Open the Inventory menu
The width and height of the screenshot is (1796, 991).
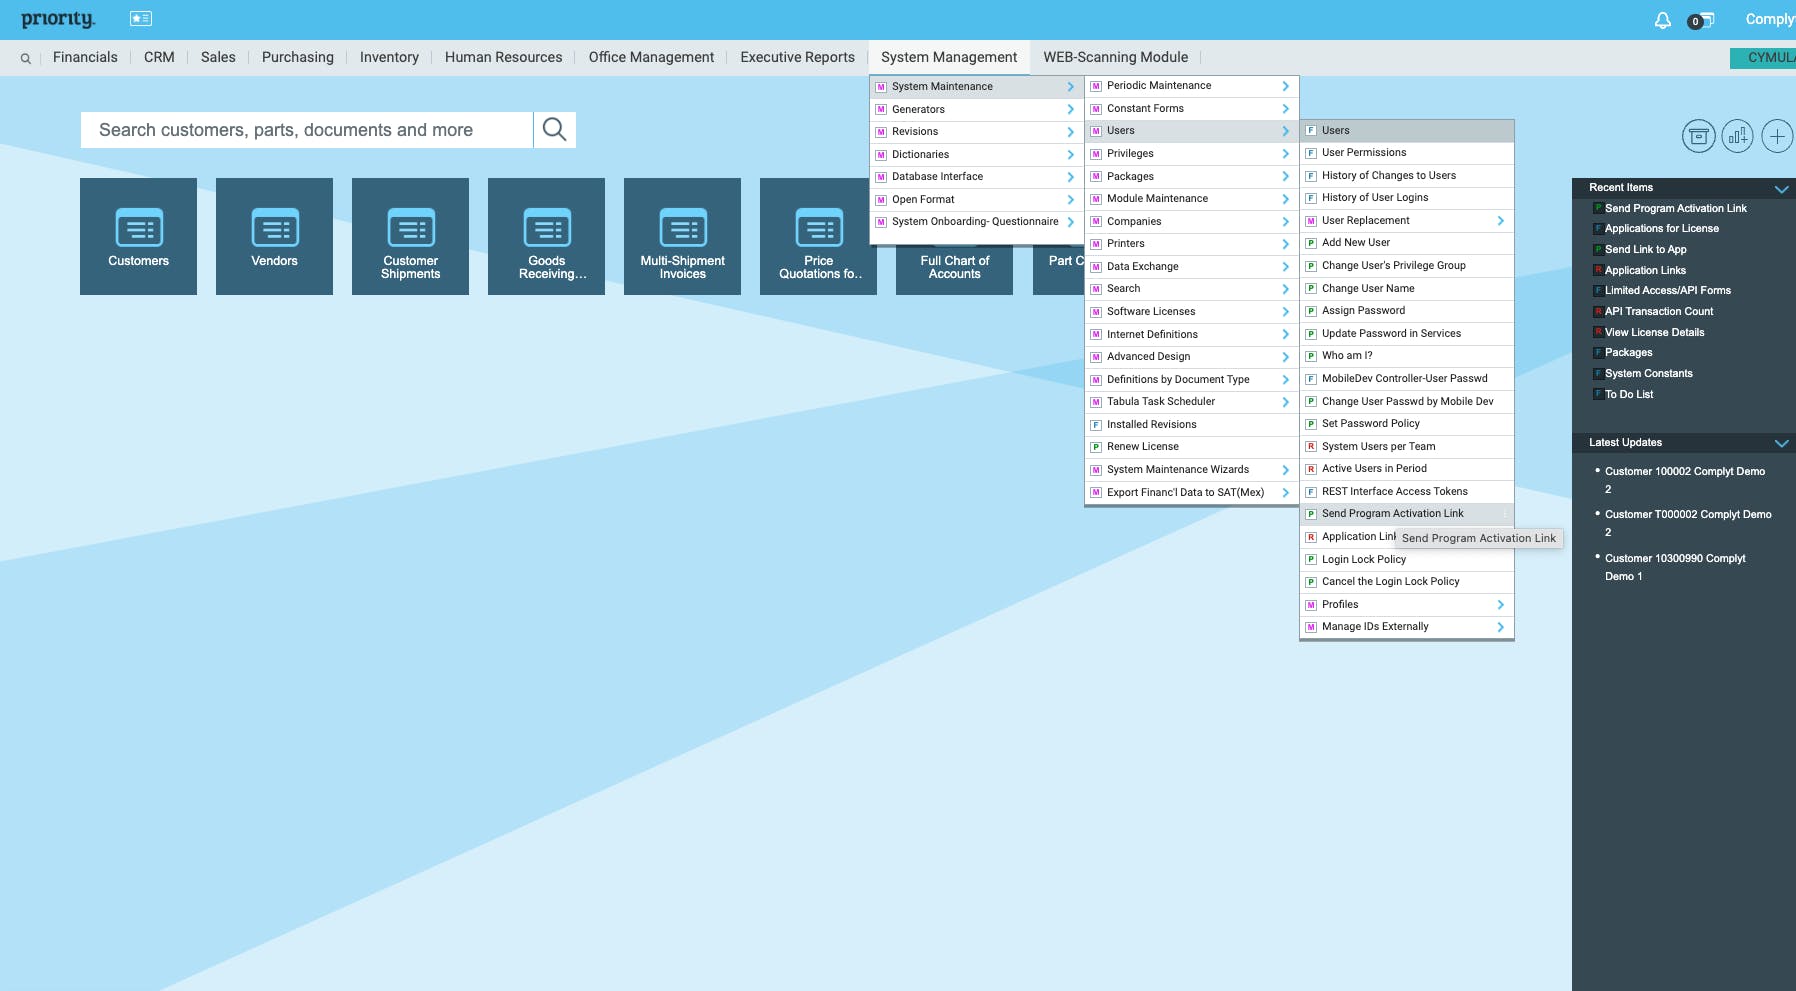[389, 57]
